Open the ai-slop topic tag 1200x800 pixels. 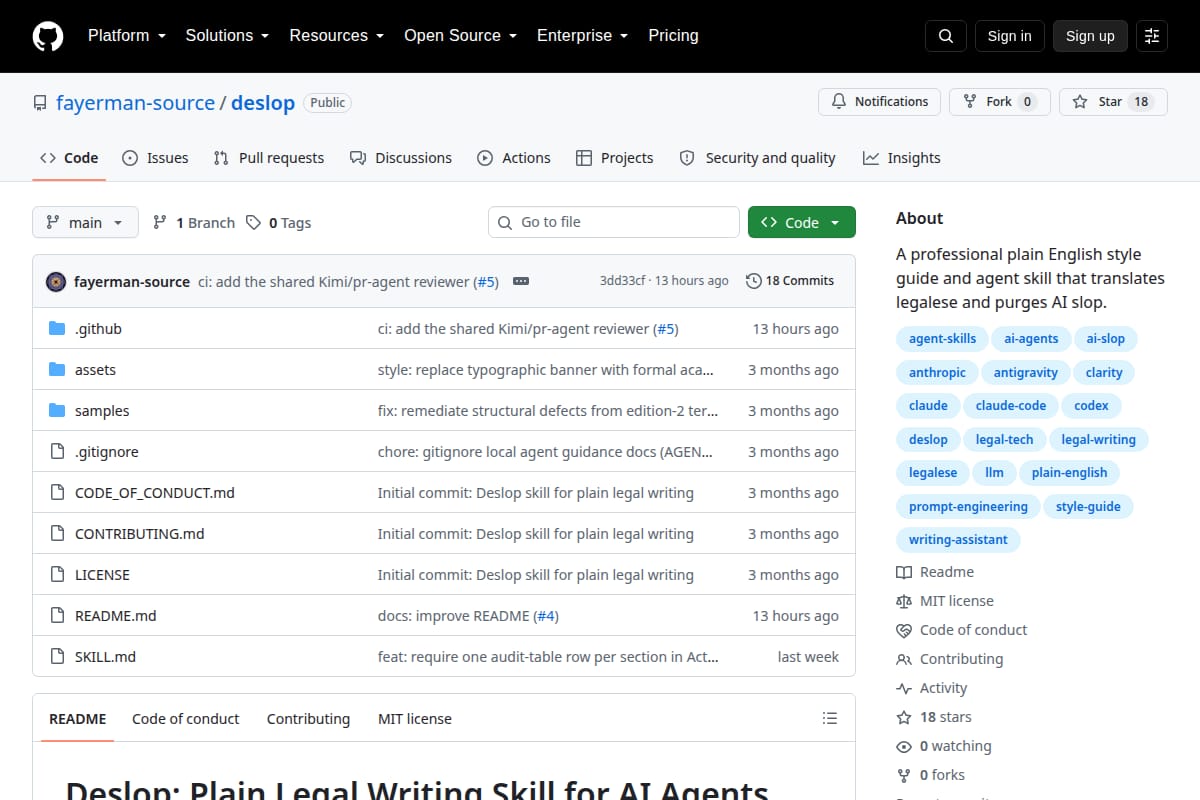click(1106, 338)
